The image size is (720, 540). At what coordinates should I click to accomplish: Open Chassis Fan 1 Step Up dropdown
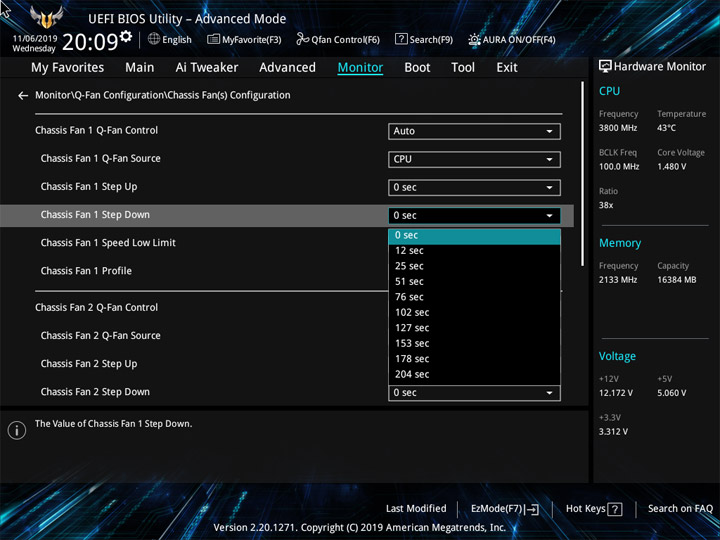[474, 187]
